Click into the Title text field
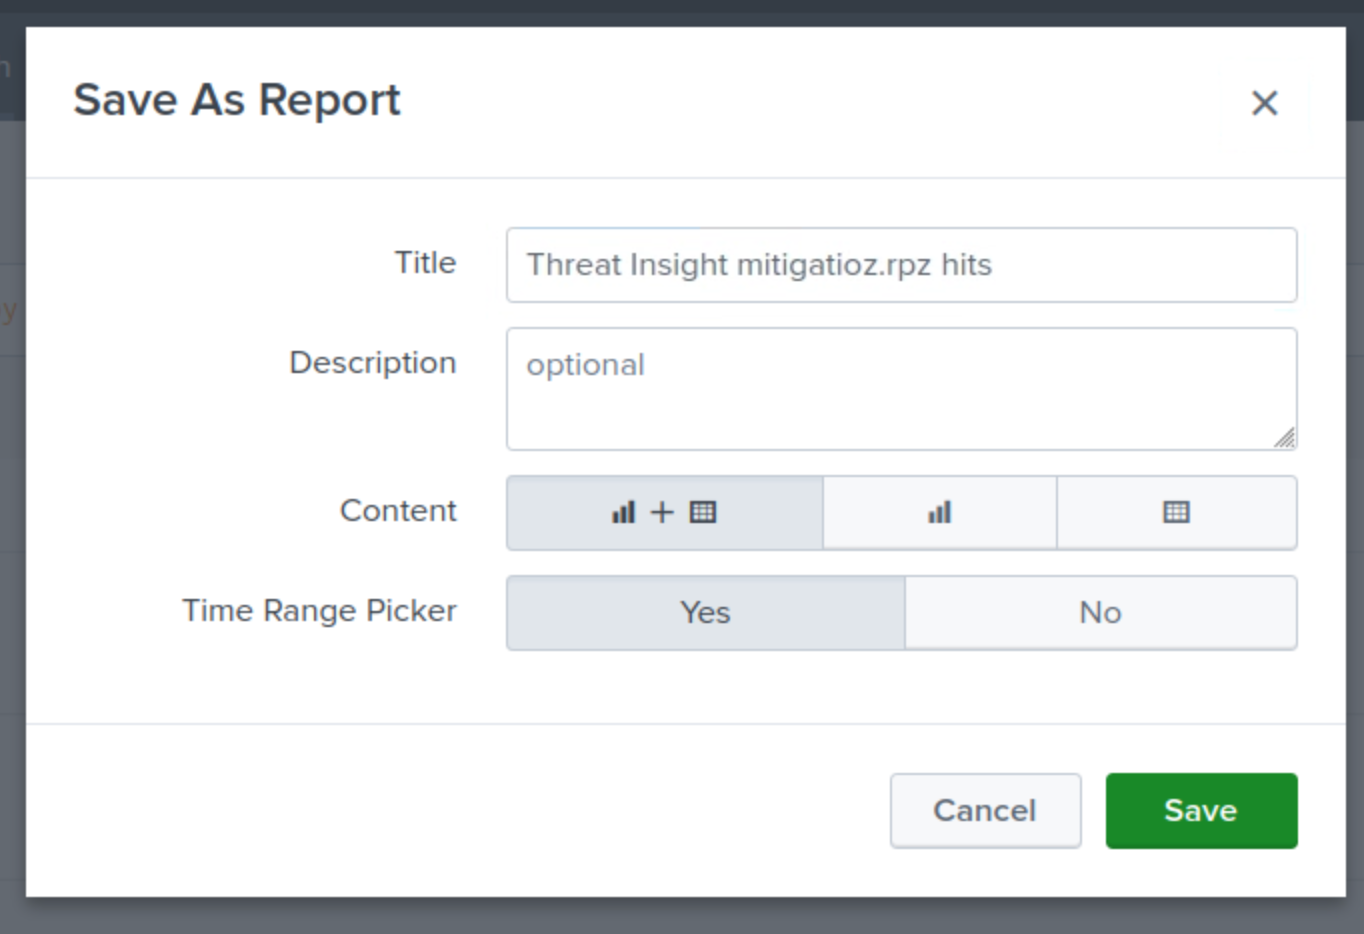This screenshot has height=934, width=1364. coord(900,265)
